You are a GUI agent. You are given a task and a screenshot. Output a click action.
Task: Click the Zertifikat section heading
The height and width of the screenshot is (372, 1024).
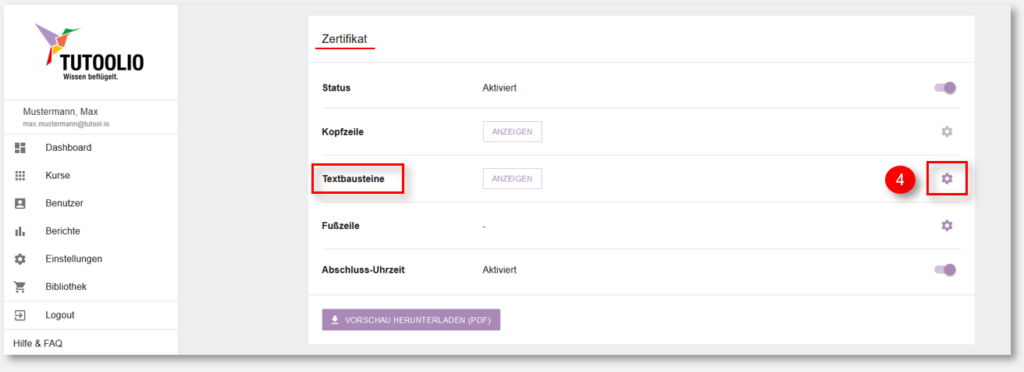click(345, 39)
